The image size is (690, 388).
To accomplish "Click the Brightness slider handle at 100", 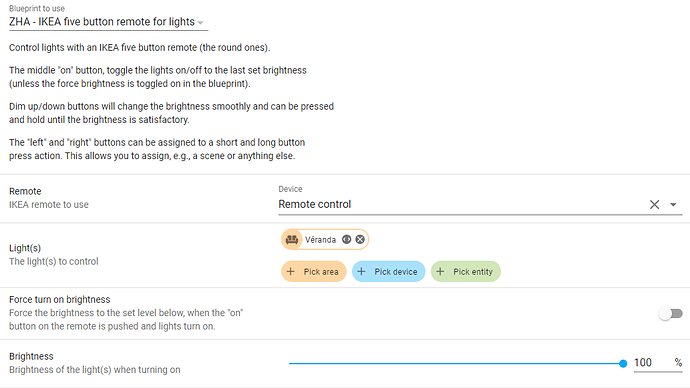I will click(x=623, y=363).
